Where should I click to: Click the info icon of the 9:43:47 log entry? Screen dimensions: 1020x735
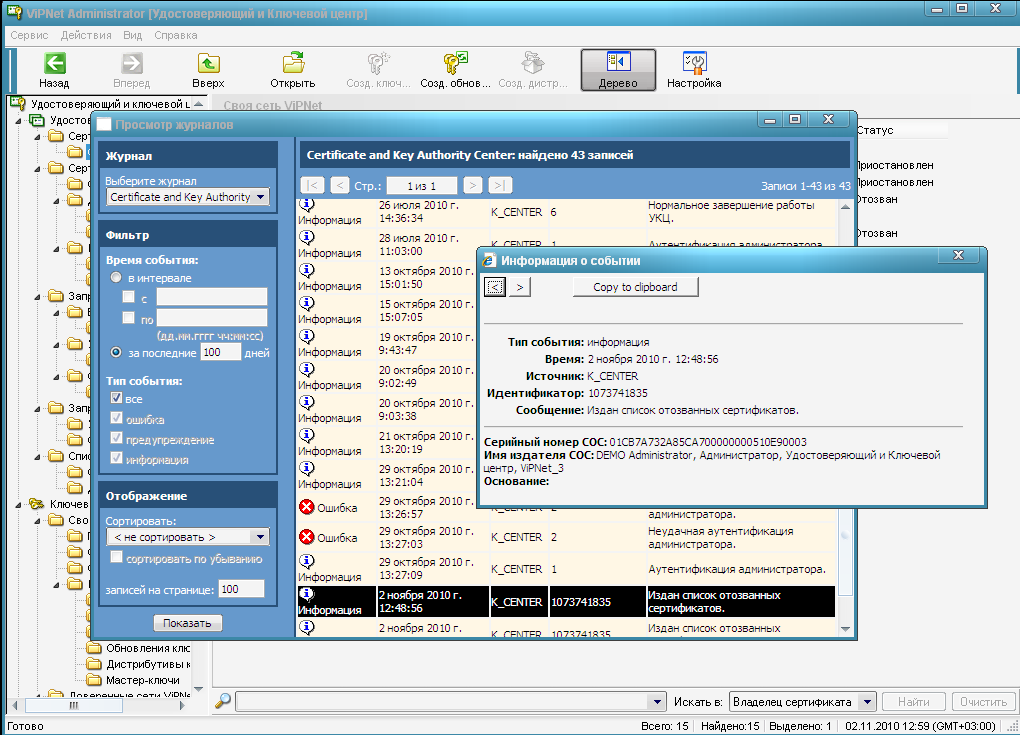point(306,337)
